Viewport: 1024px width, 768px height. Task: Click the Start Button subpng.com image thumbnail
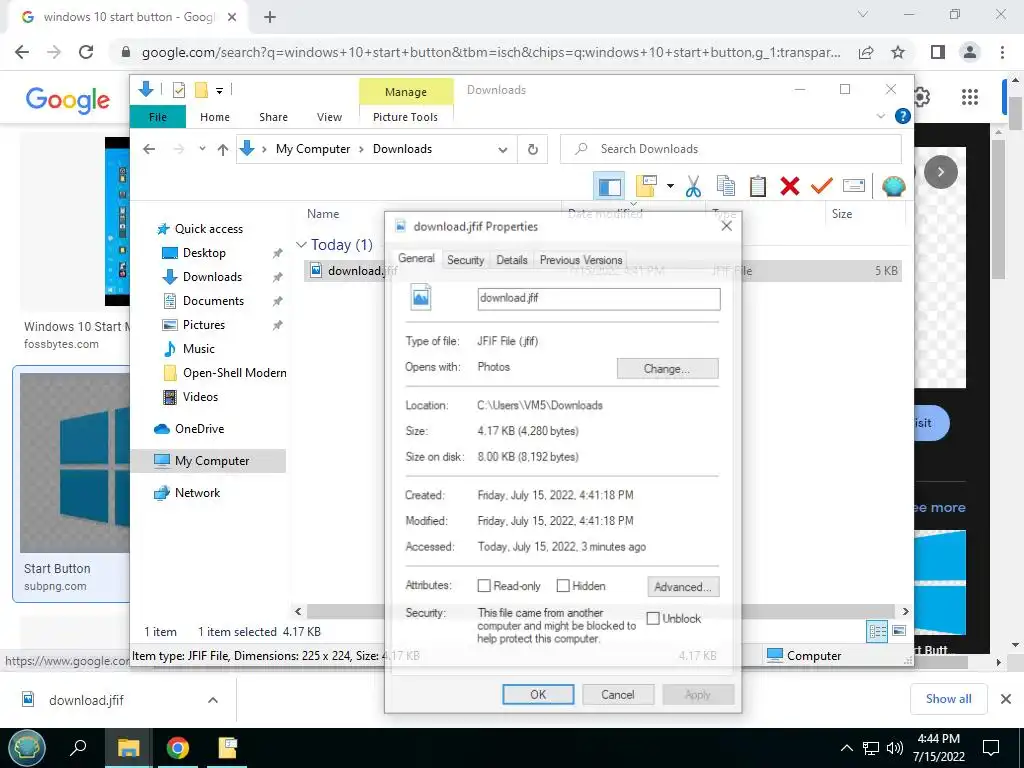[x=74, y=463]
